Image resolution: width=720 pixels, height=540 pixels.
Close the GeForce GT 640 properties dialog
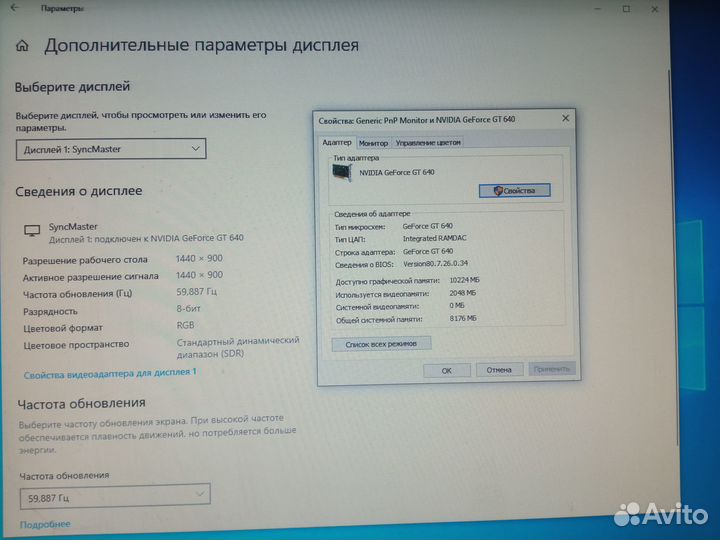566,118
